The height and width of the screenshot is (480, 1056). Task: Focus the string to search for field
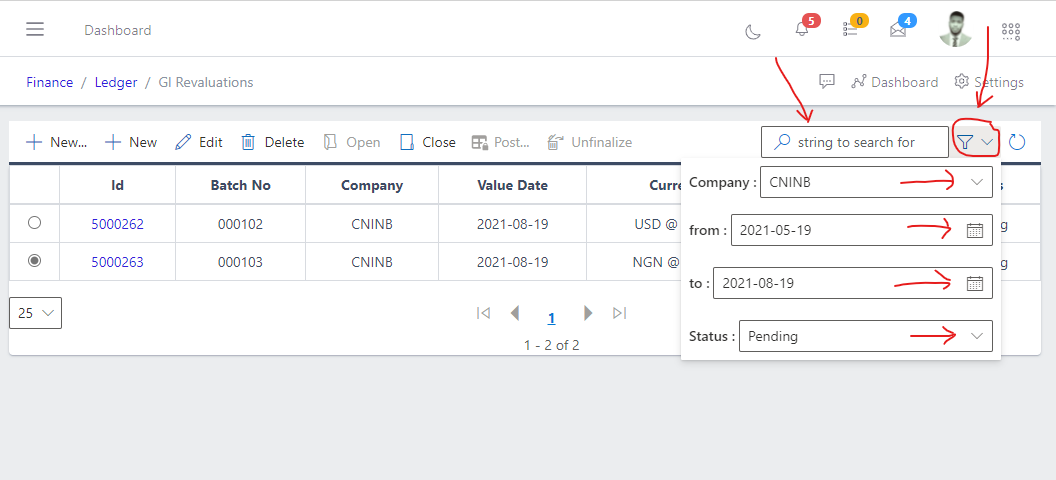(x=855, y=142)
